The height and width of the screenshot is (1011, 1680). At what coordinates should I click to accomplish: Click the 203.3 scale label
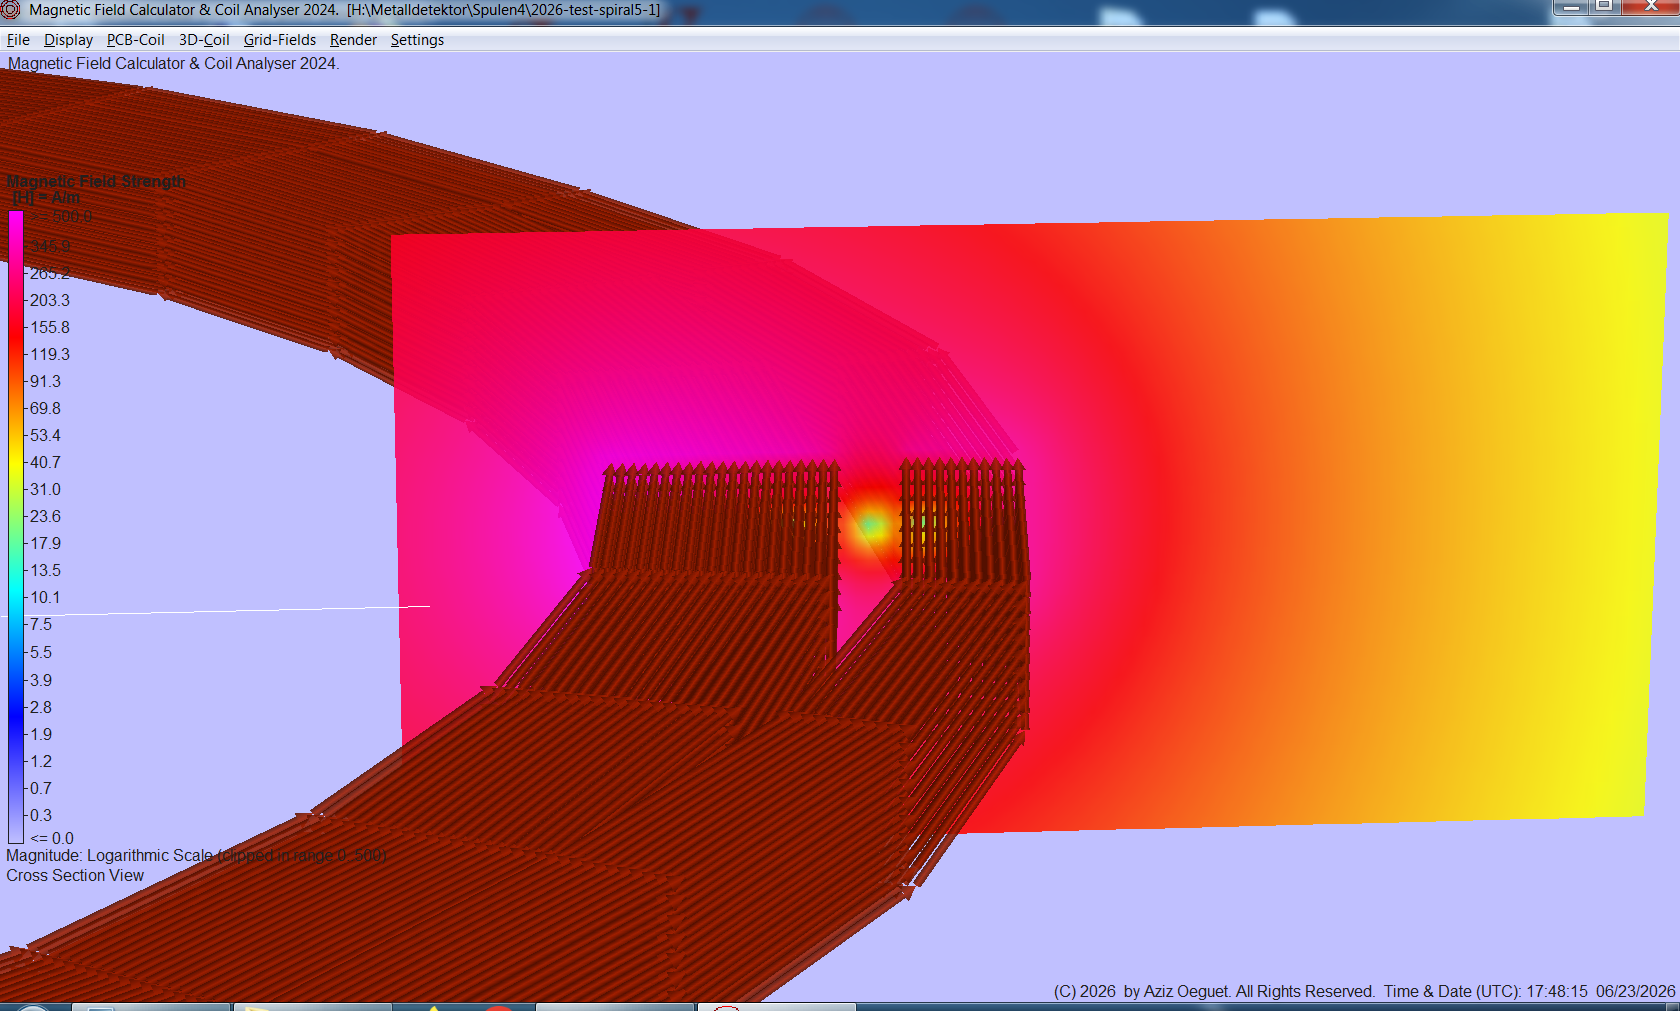[x=50, y=300]
